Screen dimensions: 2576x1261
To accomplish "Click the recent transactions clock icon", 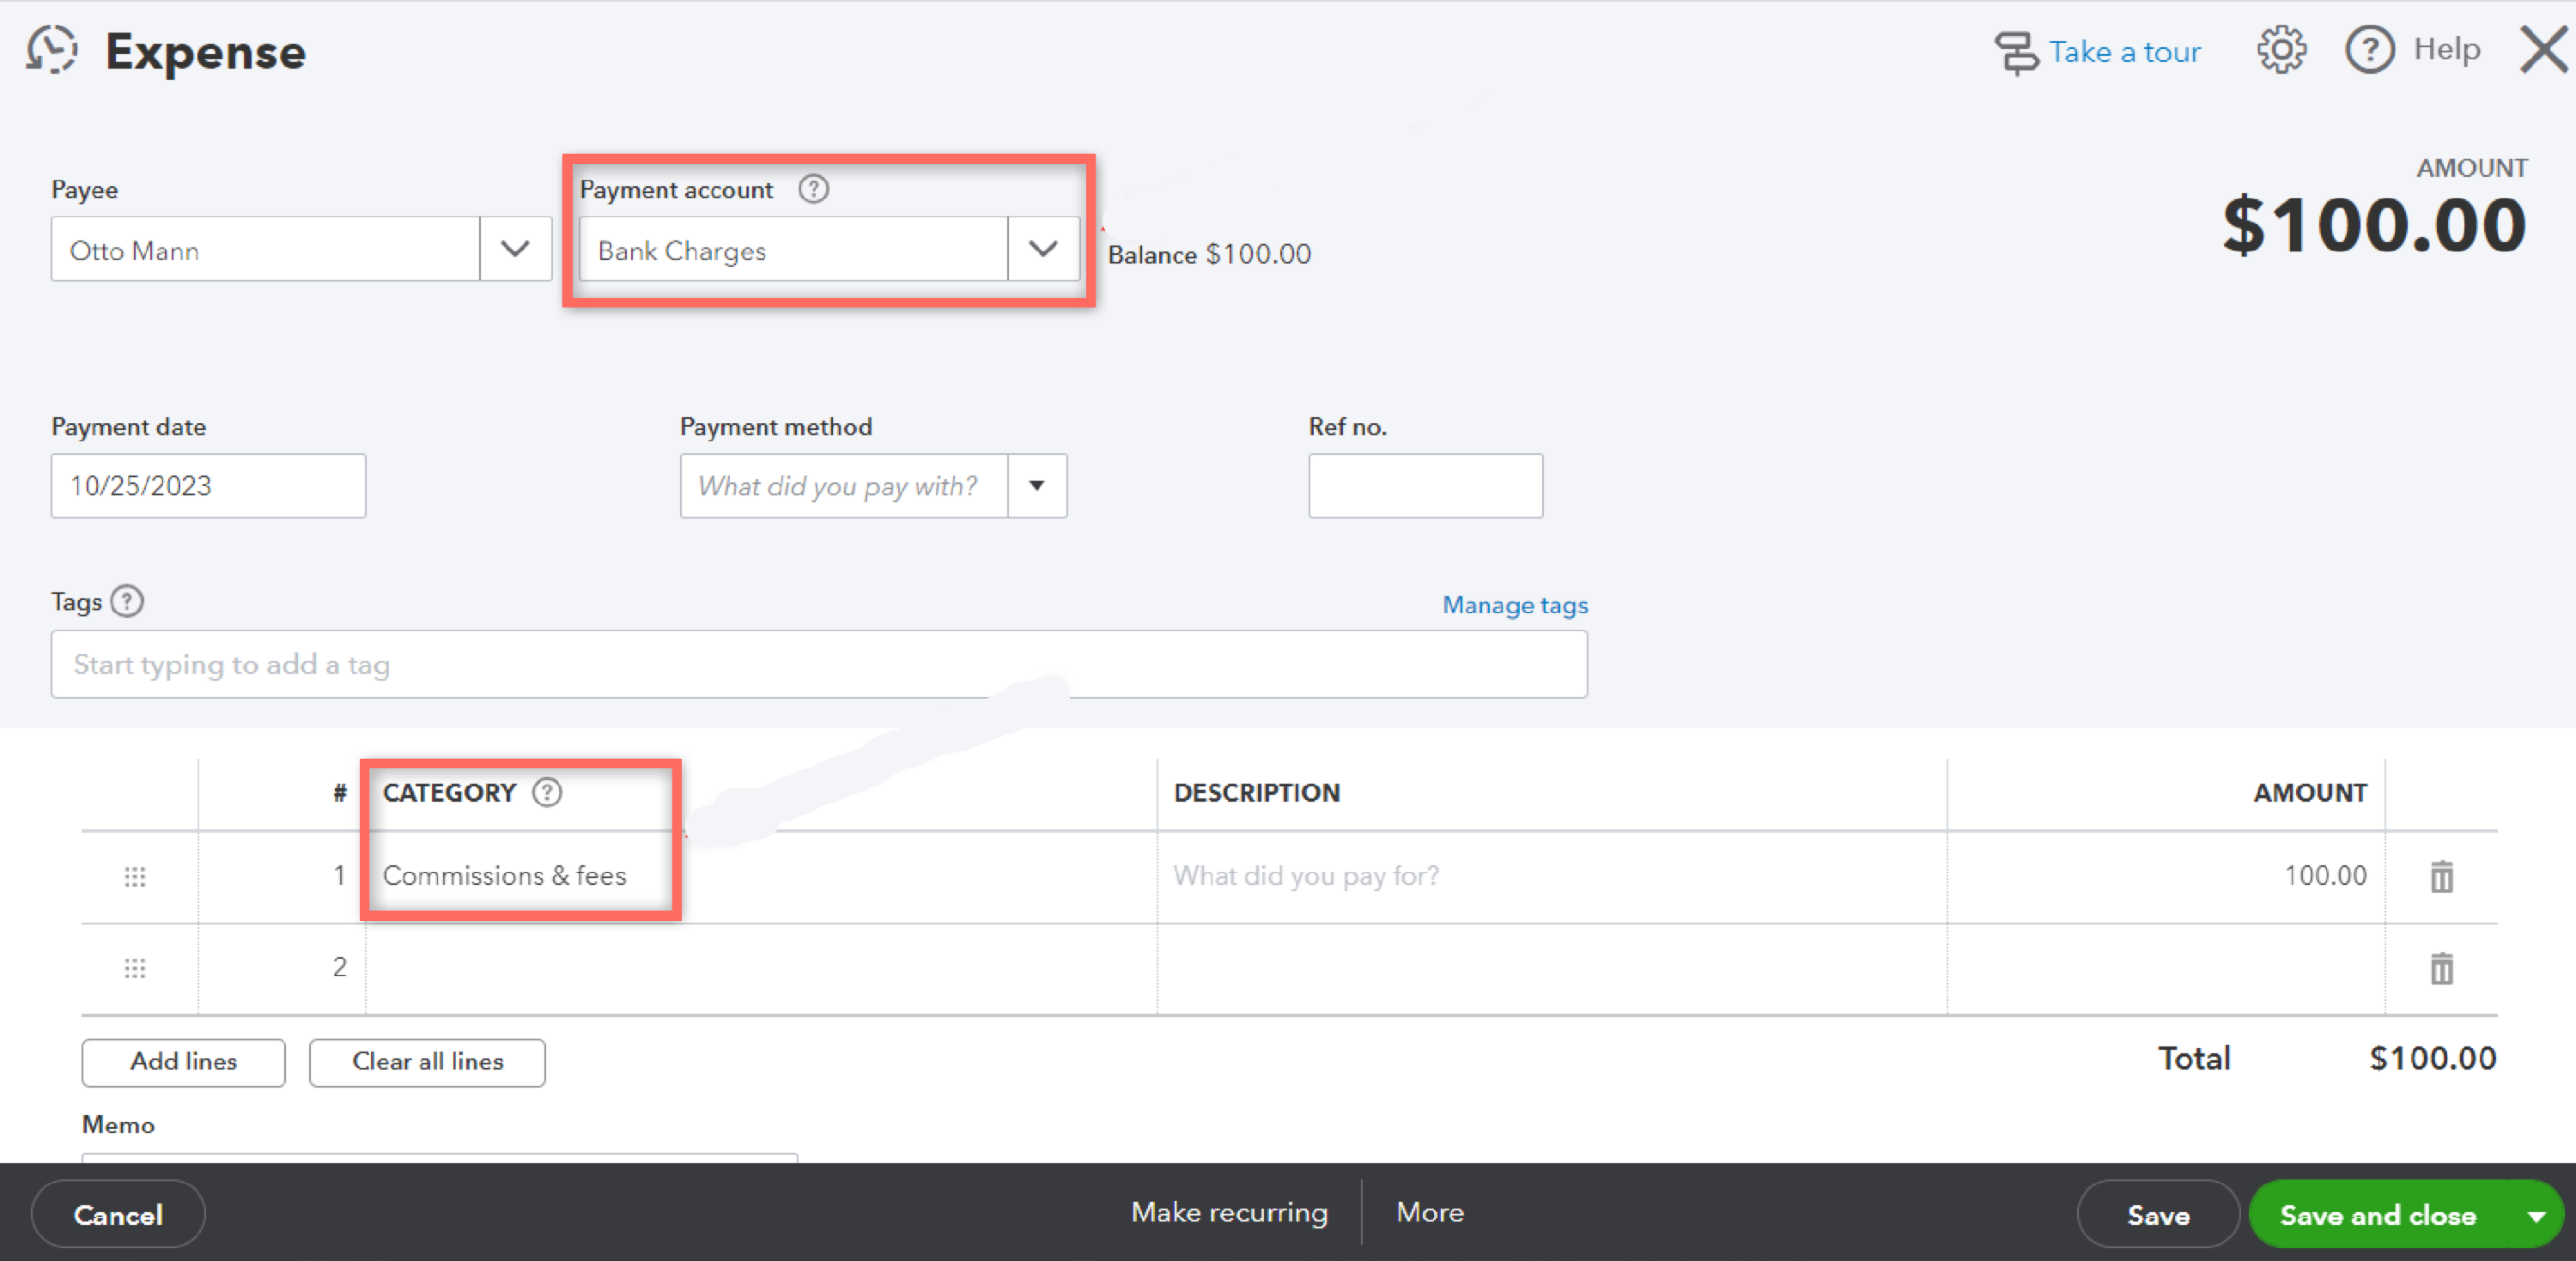I will (52, 50).
